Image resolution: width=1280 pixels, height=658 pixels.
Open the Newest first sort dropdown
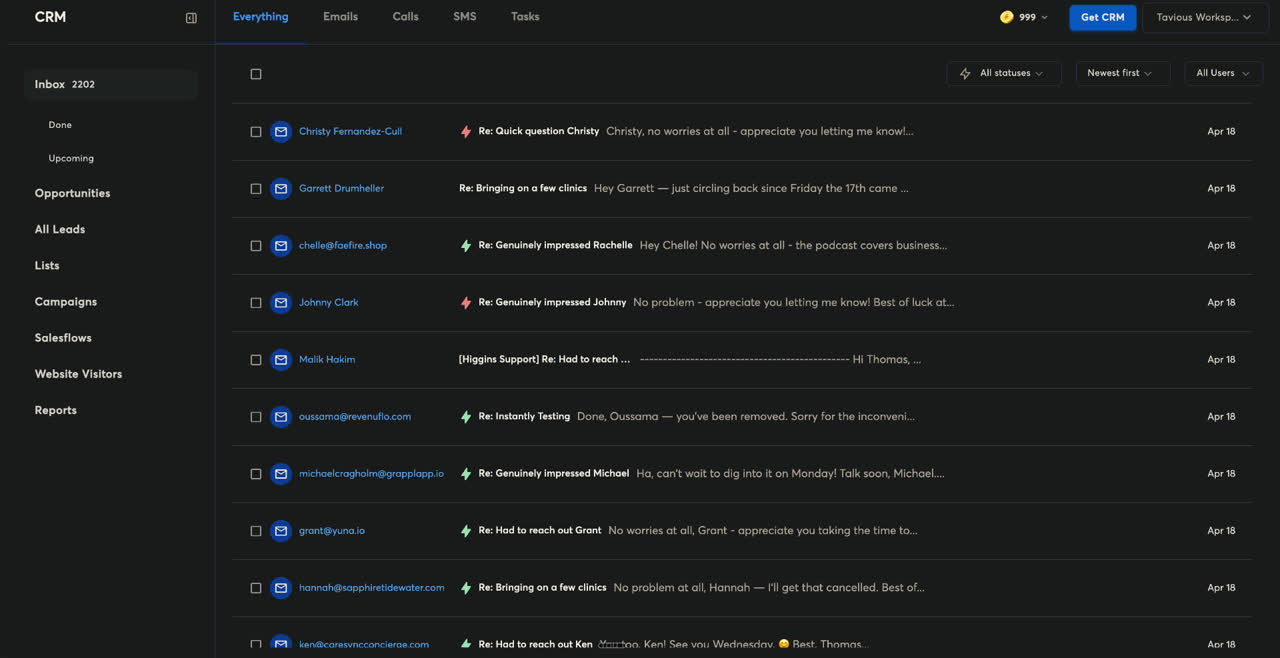pos(1122,73)
